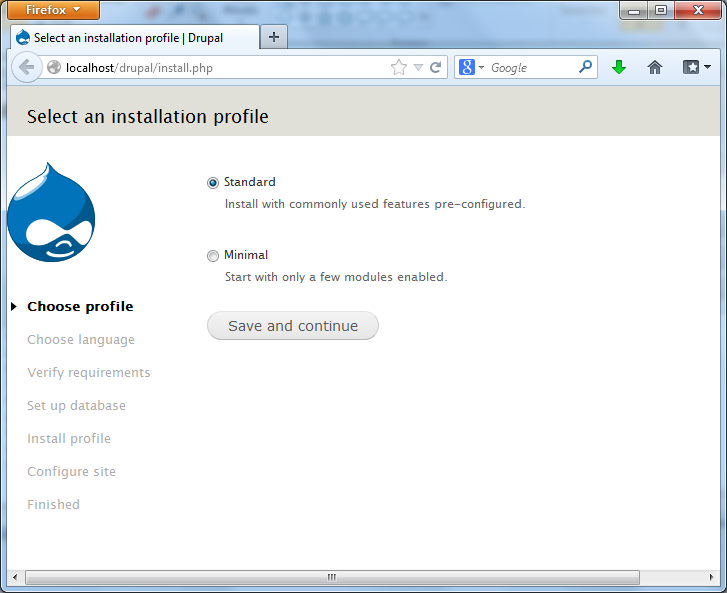
Task: Open a new tab with plus button
Action: coord(274,37)
